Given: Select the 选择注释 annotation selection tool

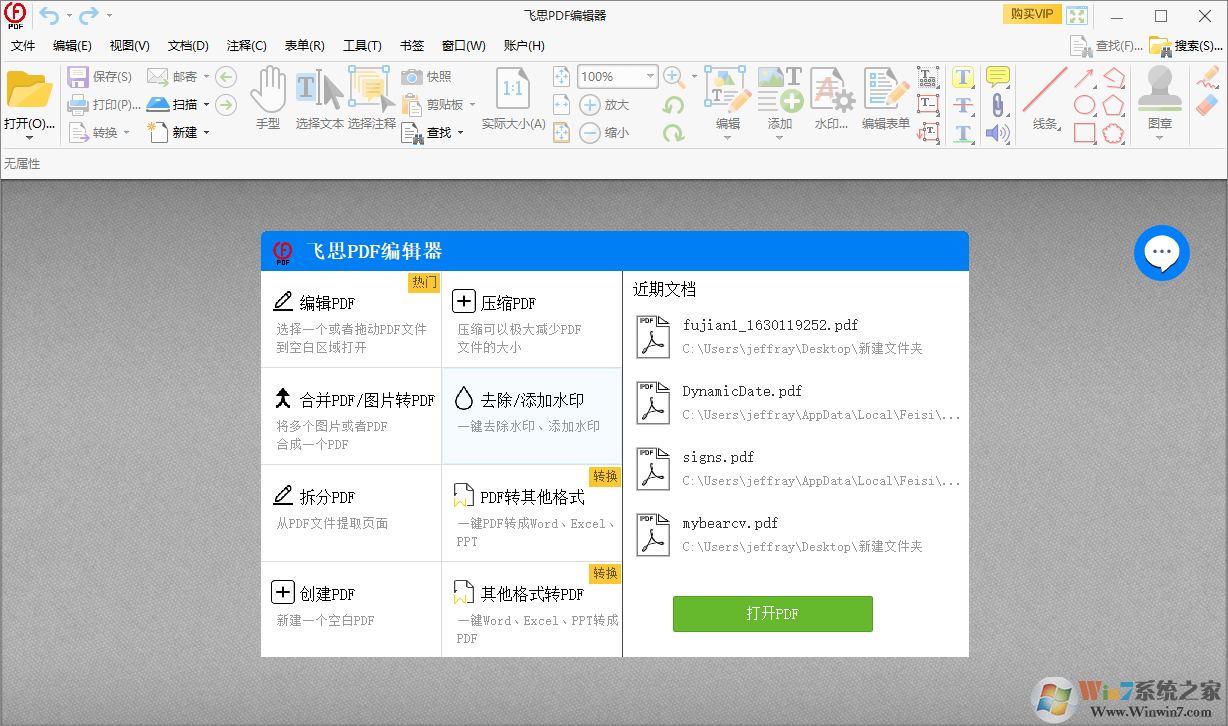Looking at the screenshot, I should (371, 95).
